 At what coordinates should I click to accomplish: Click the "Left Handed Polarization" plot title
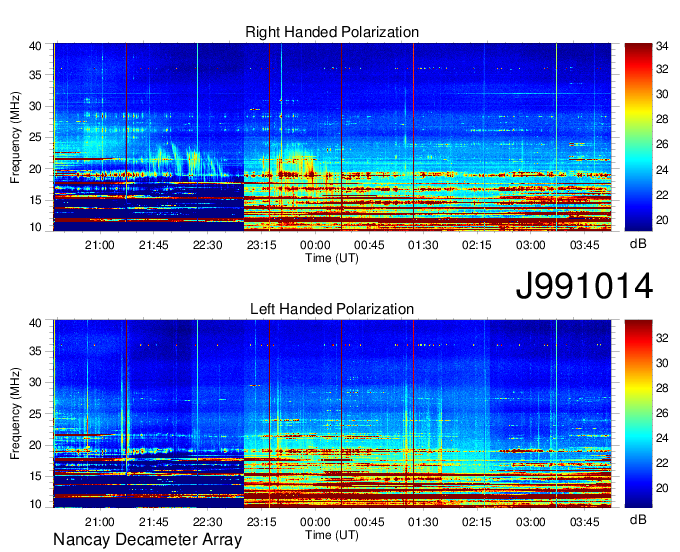coord(332,309)
